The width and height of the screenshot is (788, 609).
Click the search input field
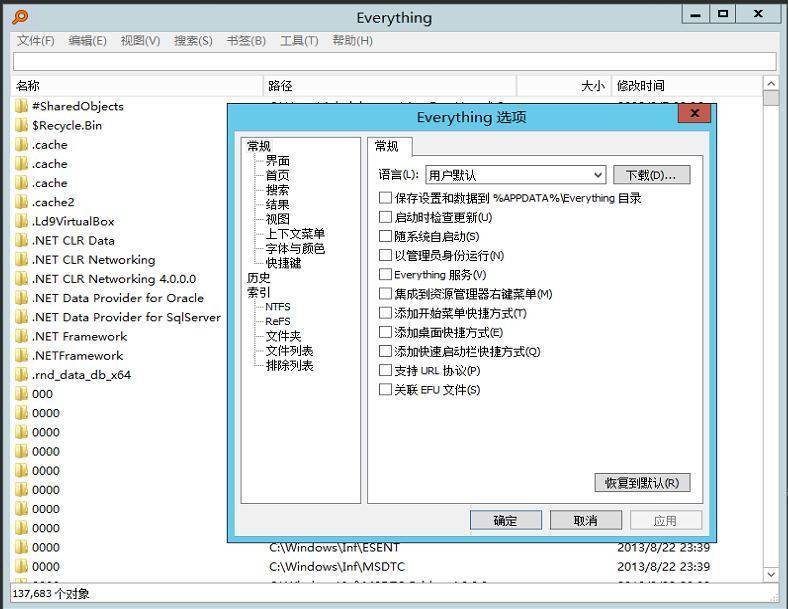394,62
